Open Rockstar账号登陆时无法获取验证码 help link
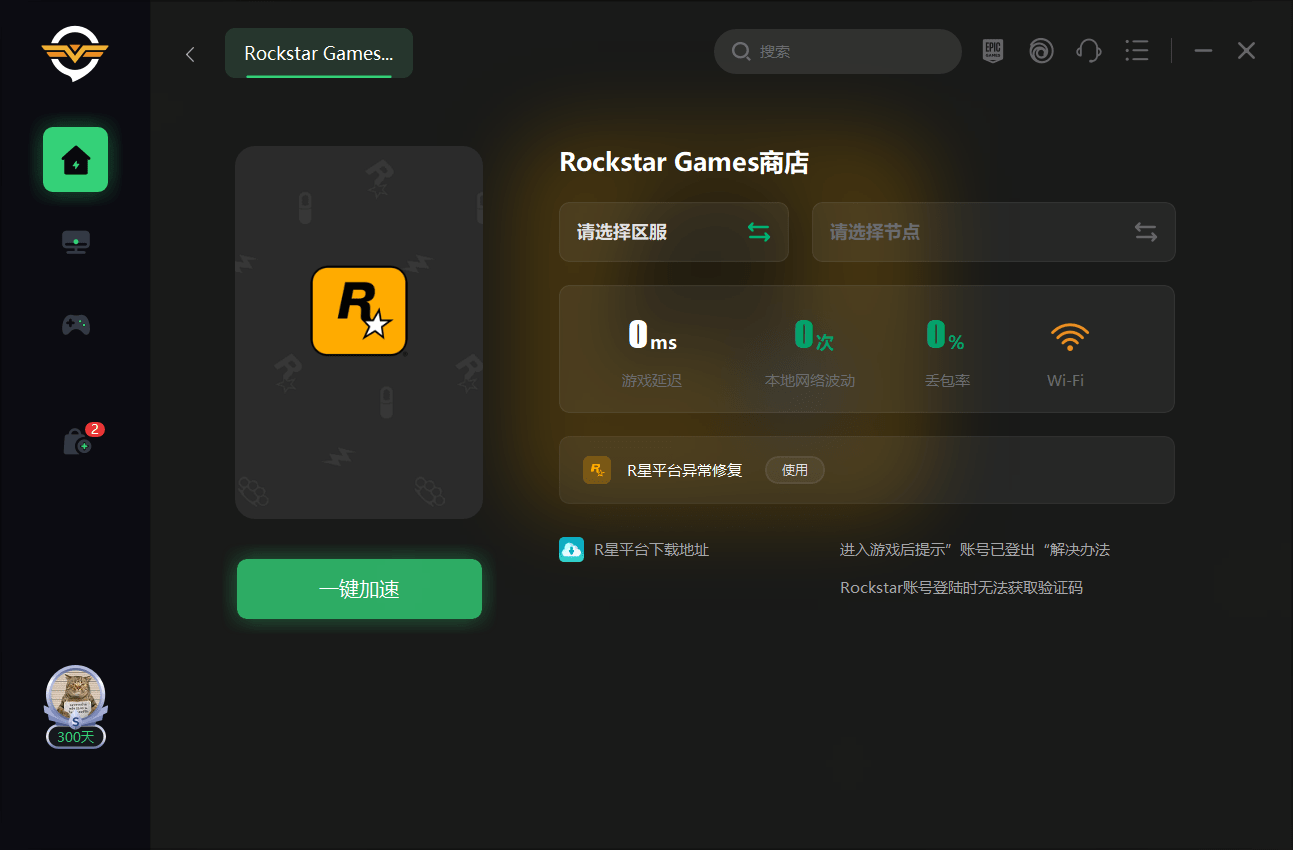Image resolution: width=1293 pixels, height=850 pixels. [x=961, y=587]
